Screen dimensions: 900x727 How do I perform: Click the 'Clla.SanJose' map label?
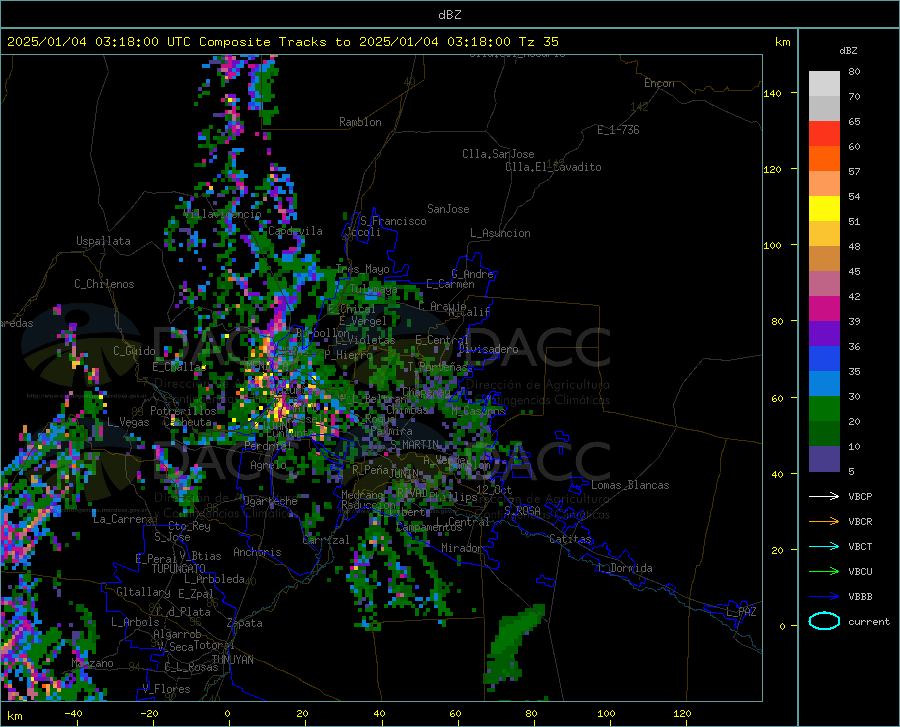click(x=498, y=154)
